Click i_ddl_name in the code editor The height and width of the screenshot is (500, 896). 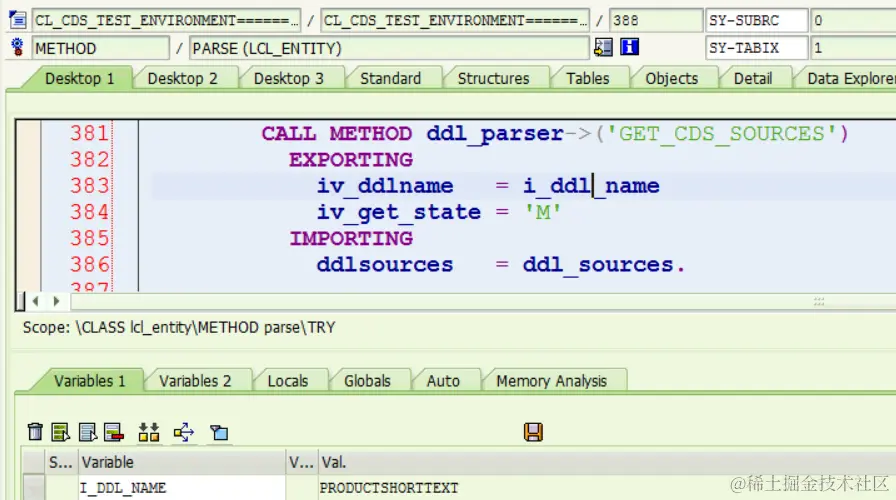pyautogui.click(x=591, y=186)
